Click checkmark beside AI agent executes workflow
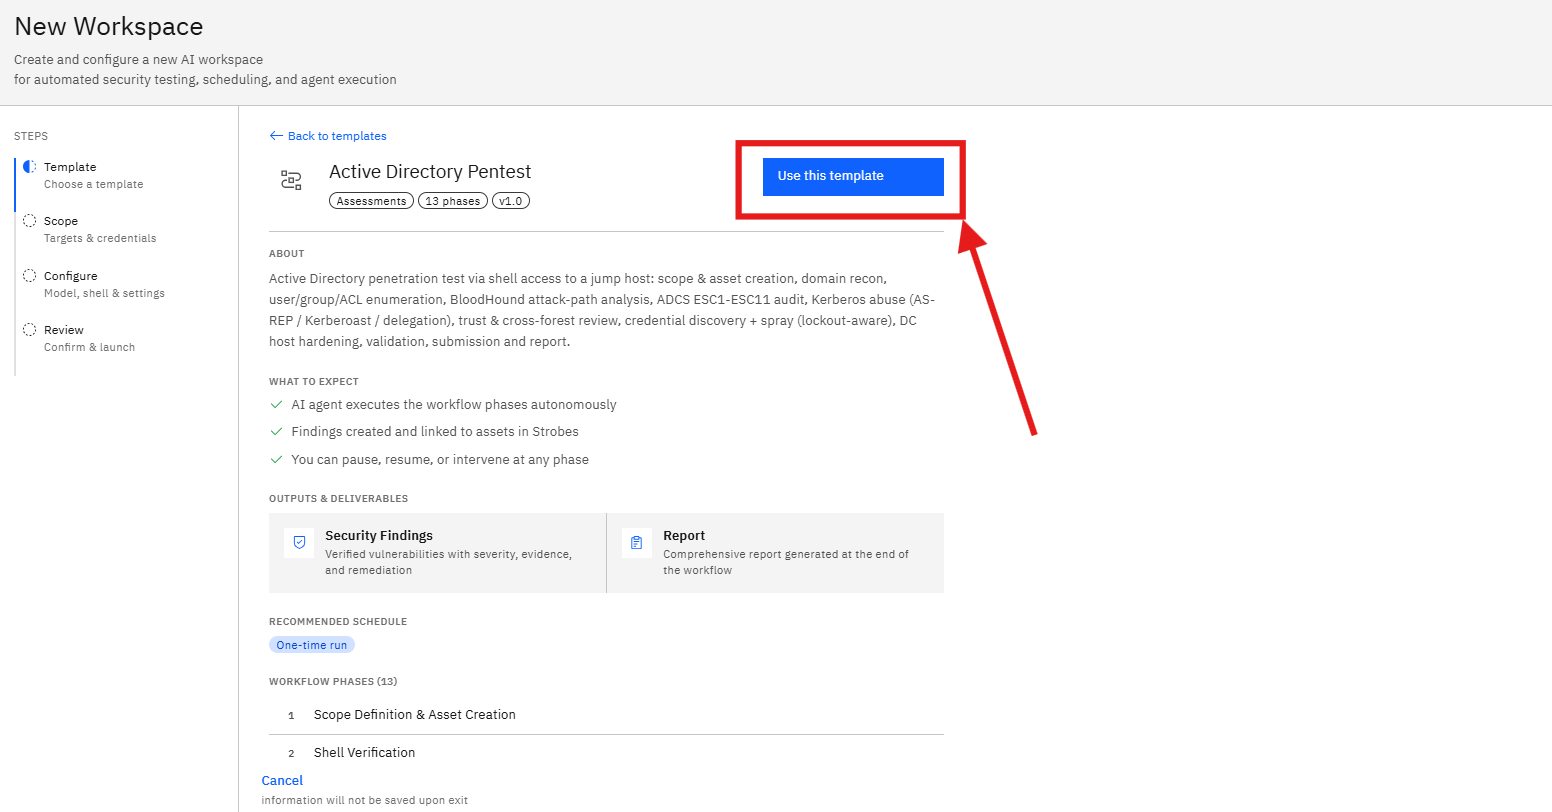This screenshot has height=812, width=1552. pos(277,405)
